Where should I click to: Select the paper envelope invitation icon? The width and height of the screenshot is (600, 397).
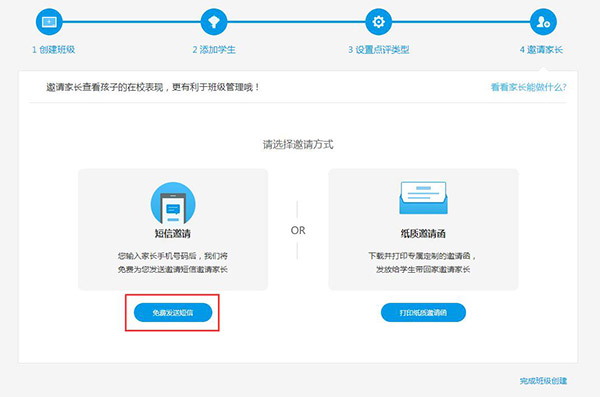[423, 198]
